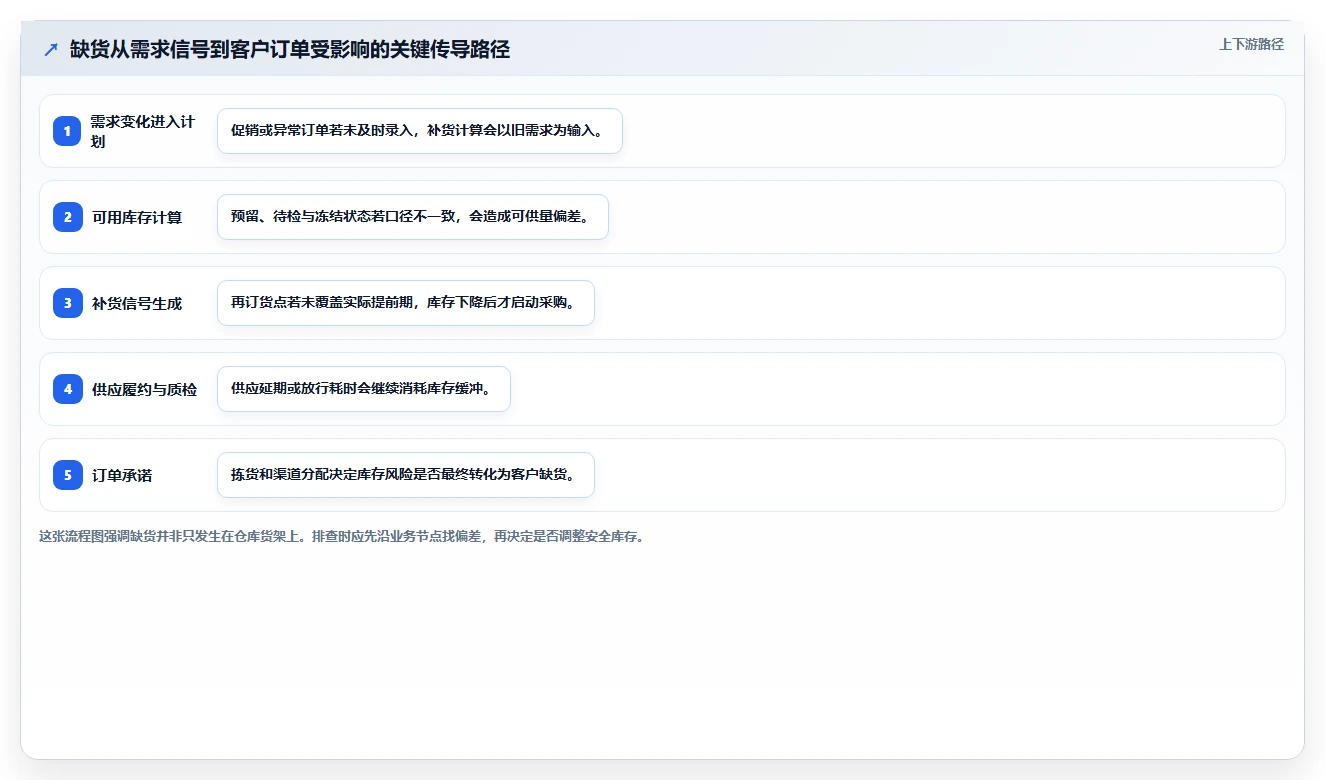Select step badge 4

point(67,389)
